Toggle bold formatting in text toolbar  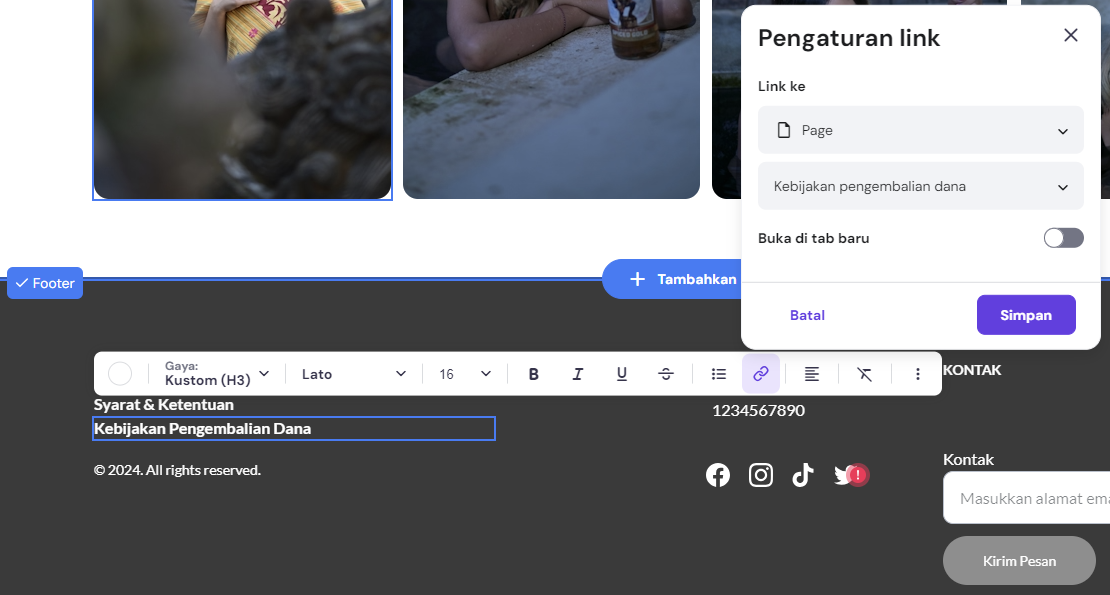tap(534, 374)
